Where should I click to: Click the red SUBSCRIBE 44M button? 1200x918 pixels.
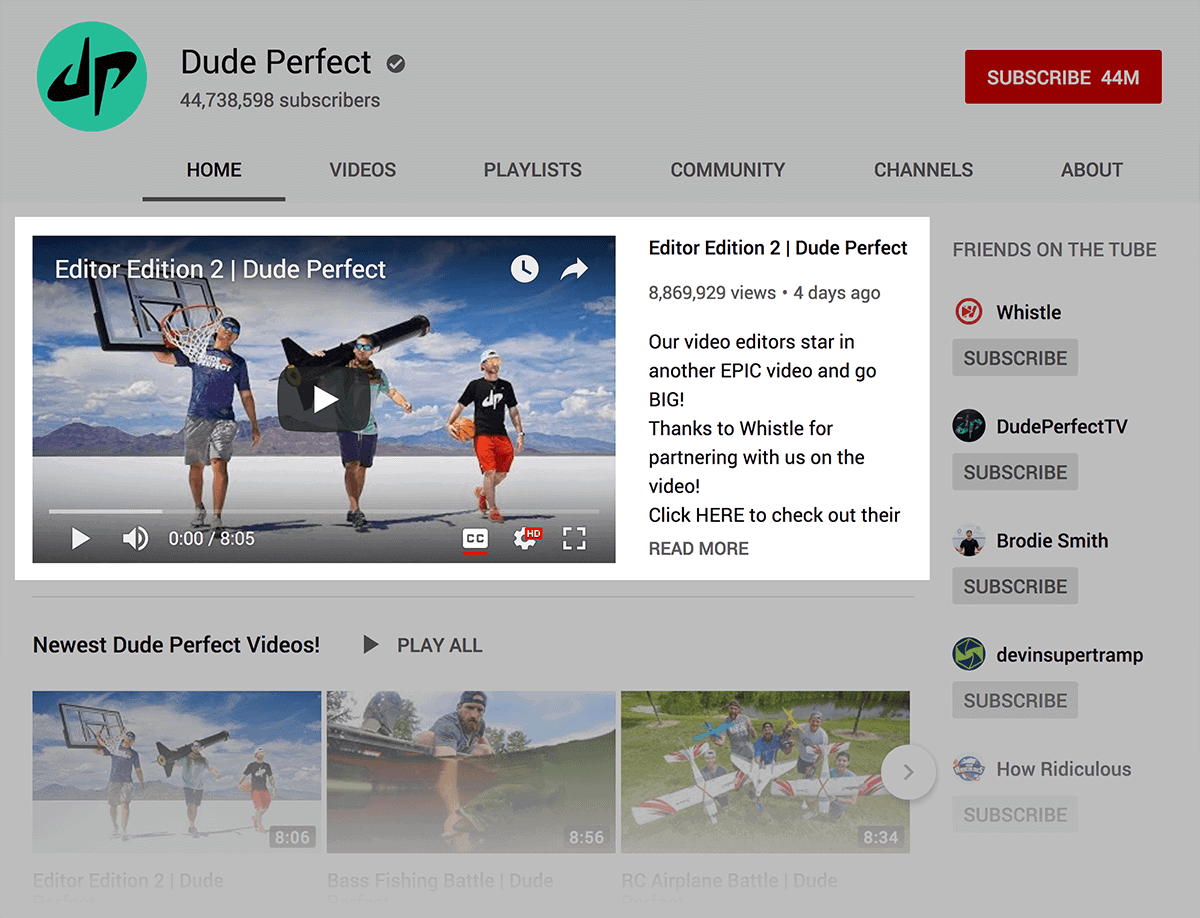[1063, 77]
